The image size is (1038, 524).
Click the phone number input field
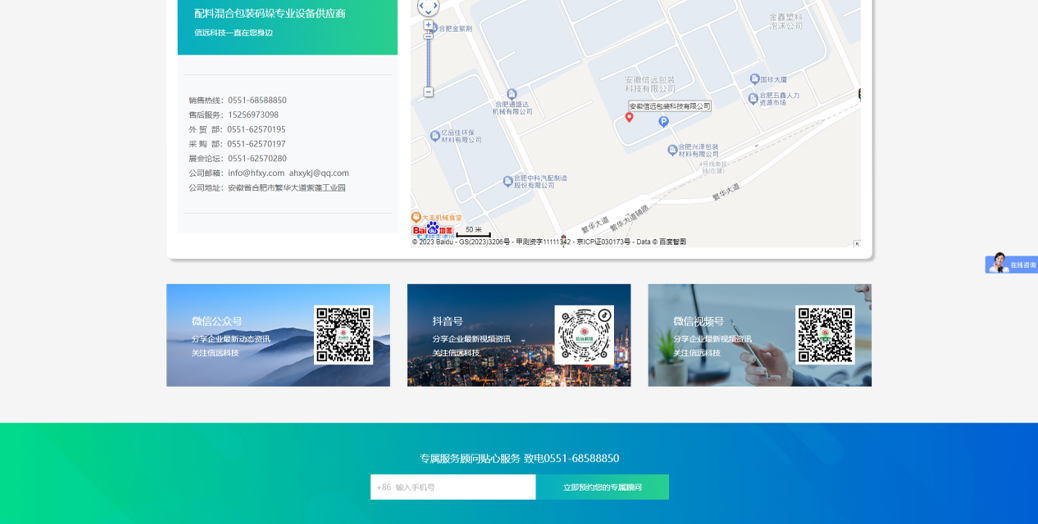[453, 487]
